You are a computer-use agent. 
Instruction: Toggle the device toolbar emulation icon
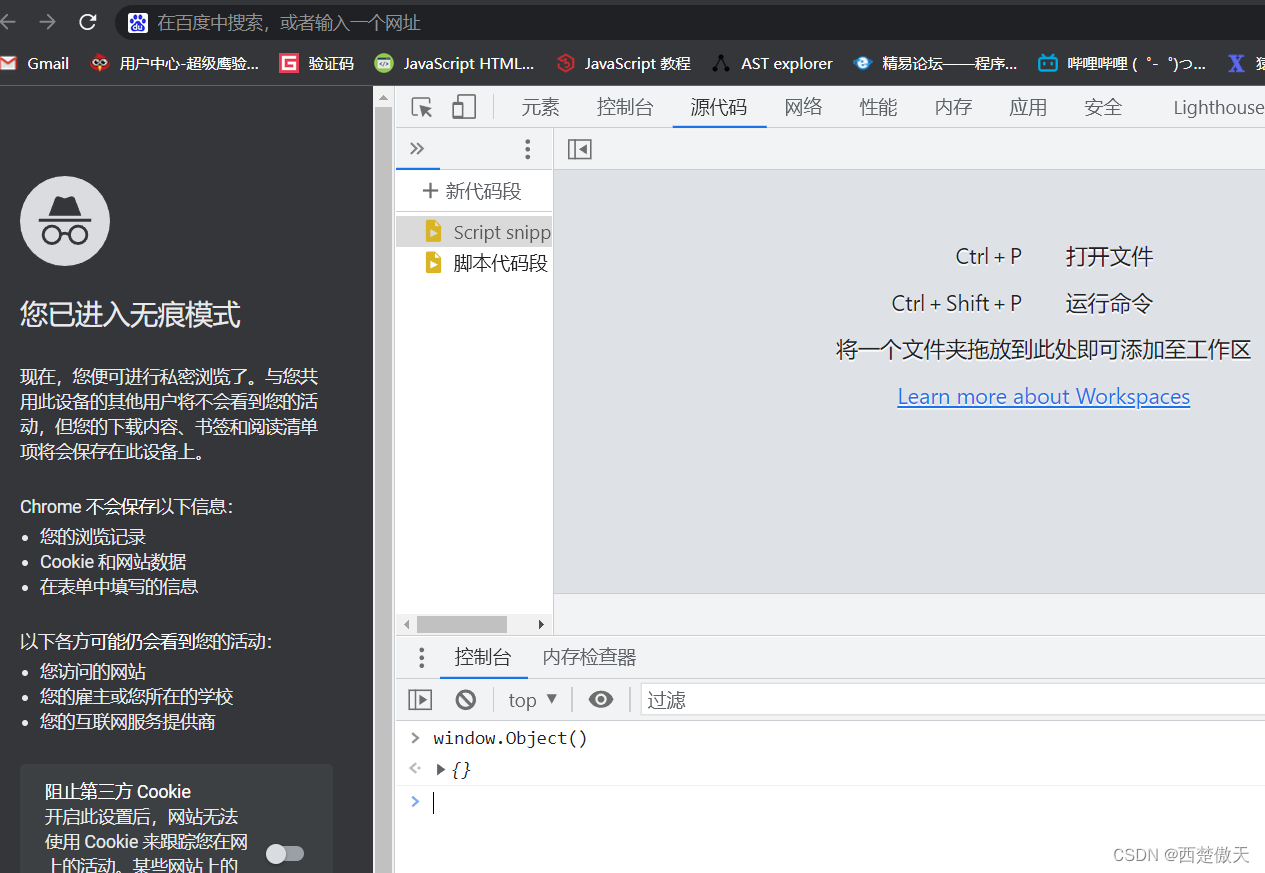[463, 106]
